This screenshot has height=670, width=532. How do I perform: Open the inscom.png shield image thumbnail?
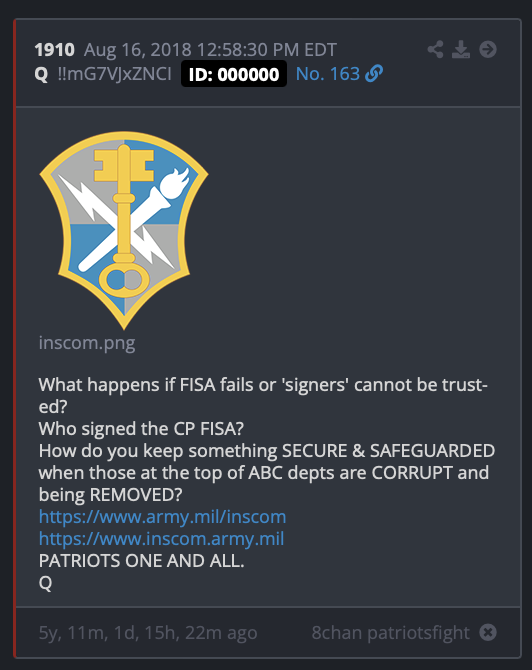(124, 230)
